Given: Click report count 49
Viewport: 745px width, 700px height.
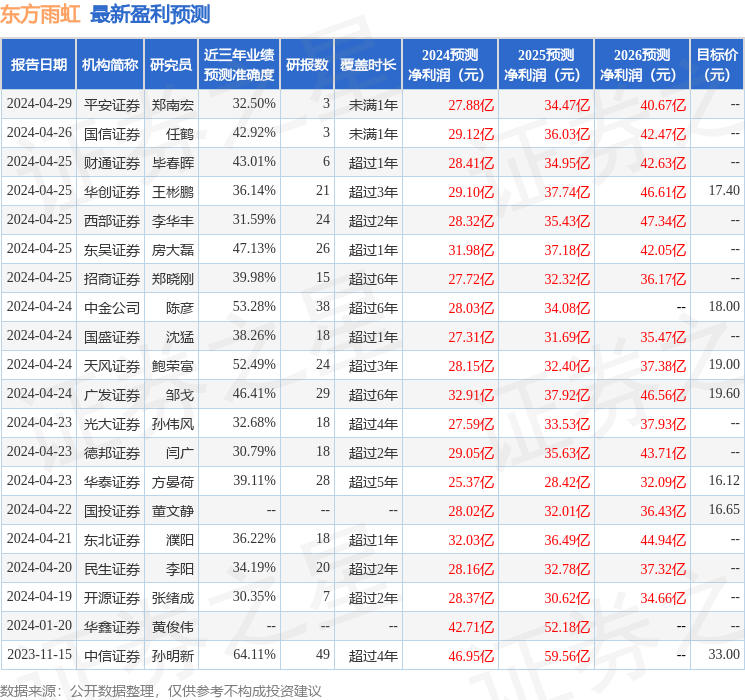Looking at the screenshot, I should 323,654.
